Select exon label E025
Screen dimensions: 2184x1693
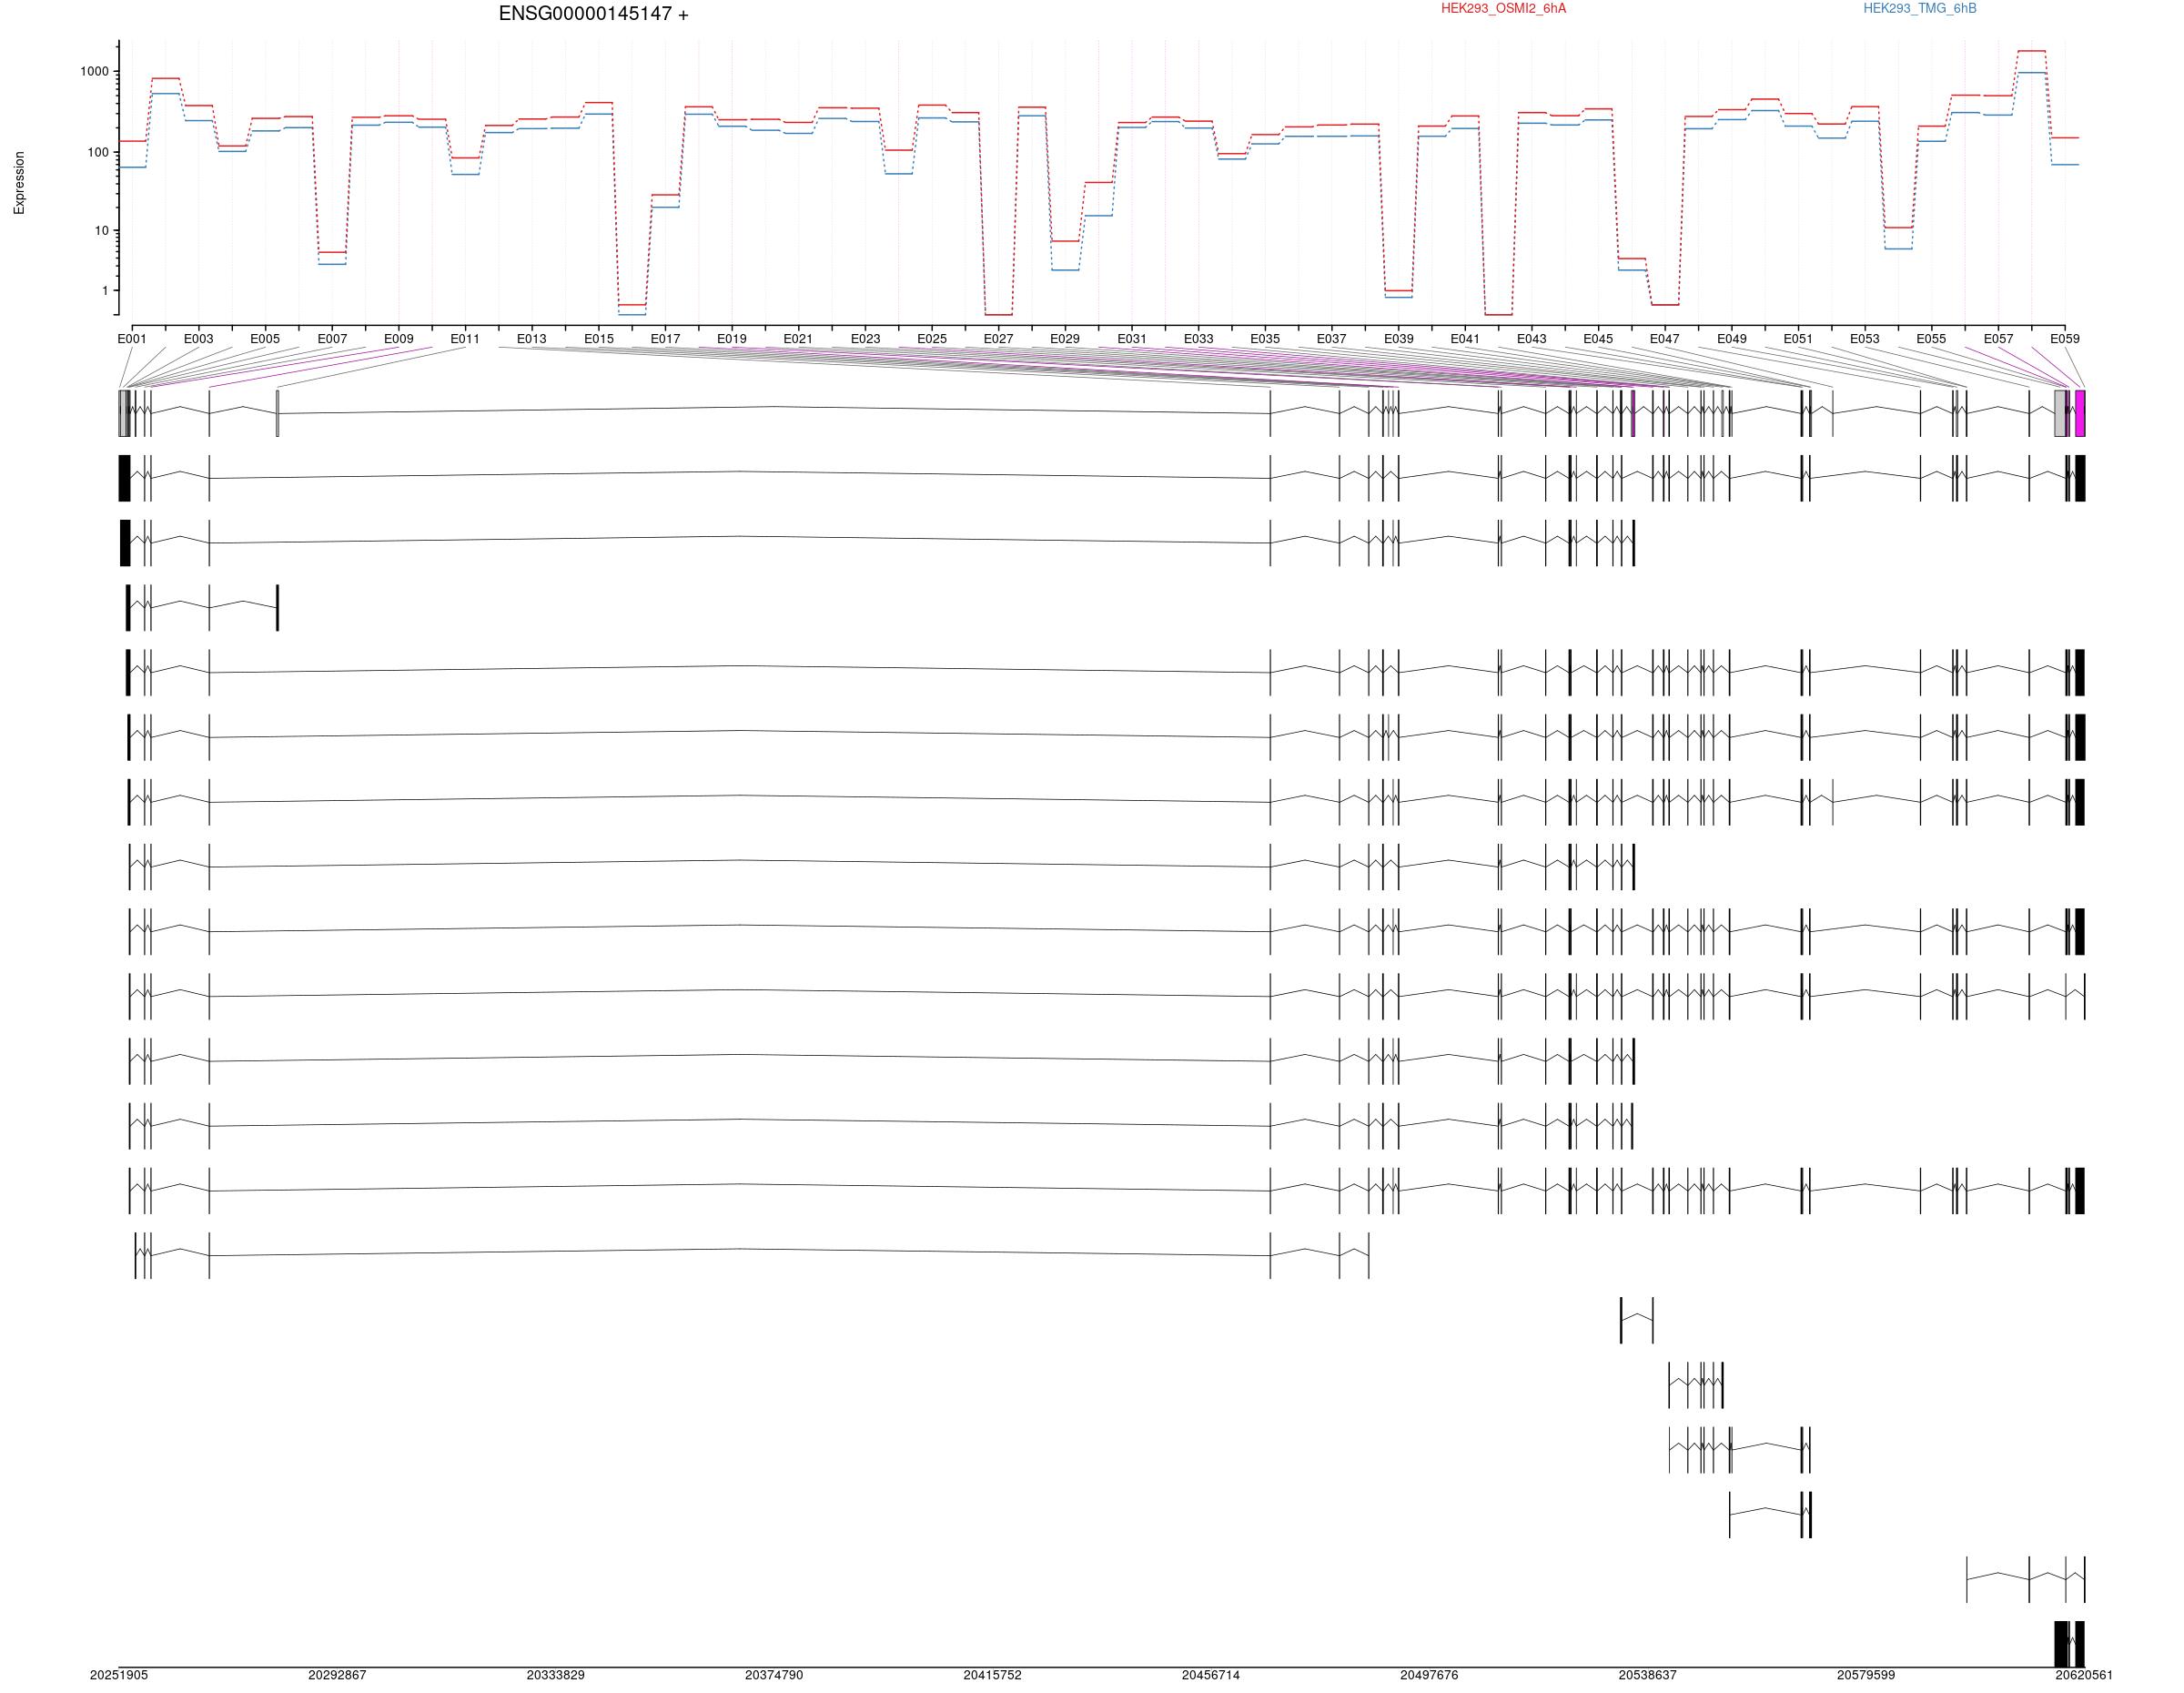(932, 339)
